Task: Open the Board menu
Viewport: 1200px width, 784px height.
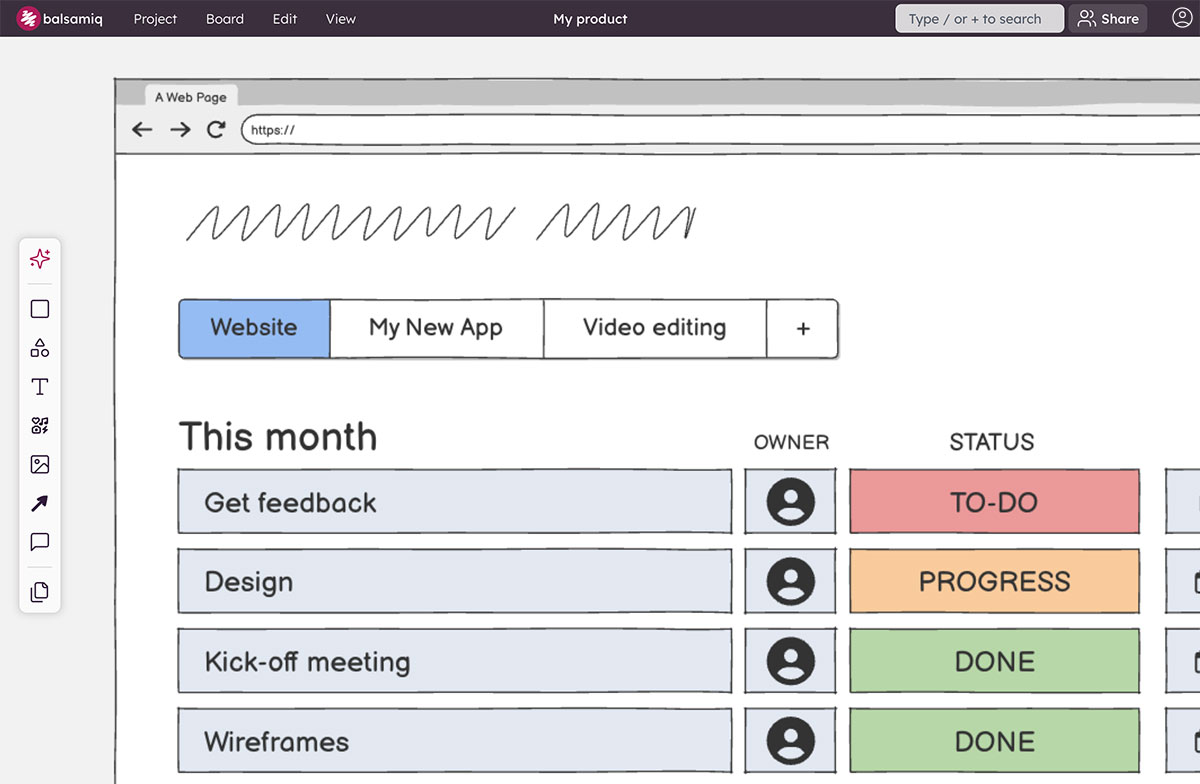Action: pos(224,18)
